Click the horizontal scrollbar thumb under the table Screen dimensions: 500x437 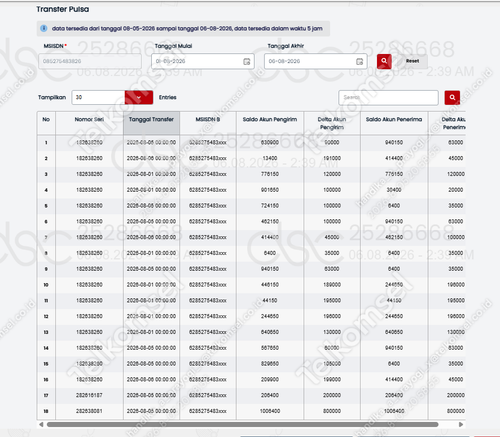click(x=242, y=424)
